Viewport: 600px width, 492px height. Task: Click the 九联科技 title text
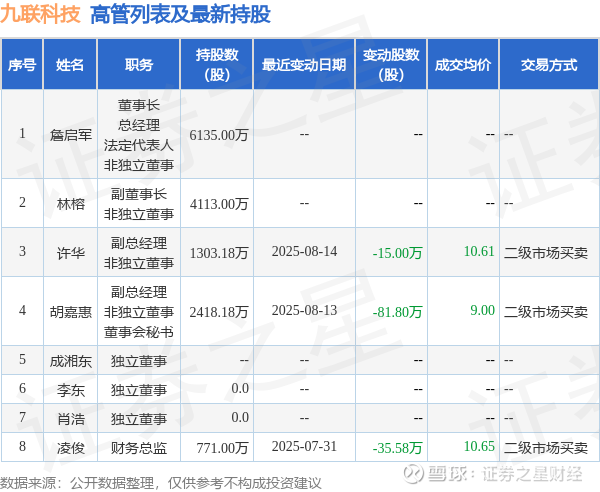pyautogui.click(x=40, y=15)
